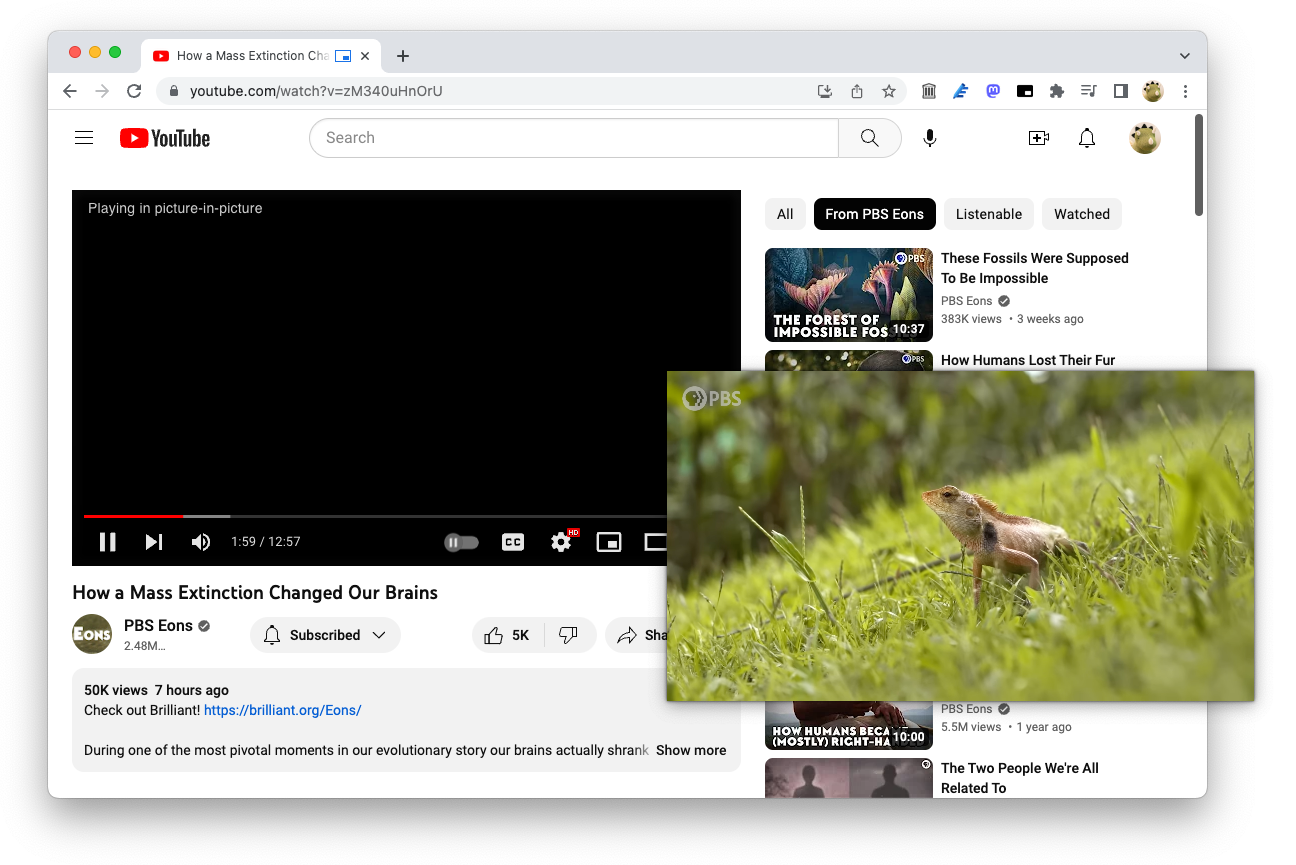Open the Subscribed notification dropdown
The image size is (1296, 865).
[325, 635]
